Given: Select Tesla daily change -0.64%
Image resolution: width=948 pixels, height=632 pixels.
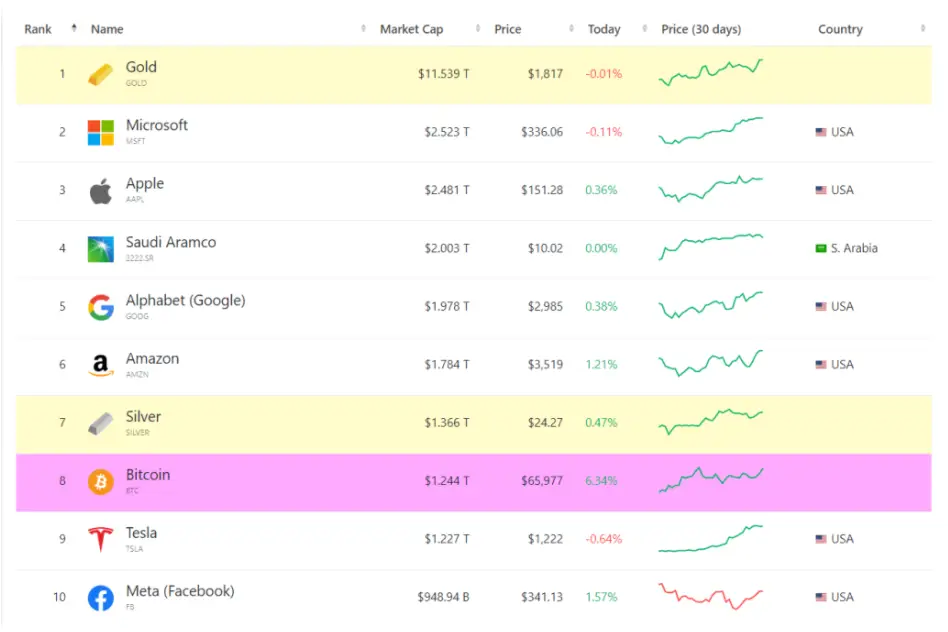Looking at the screenshot, I should coord(603,539).
